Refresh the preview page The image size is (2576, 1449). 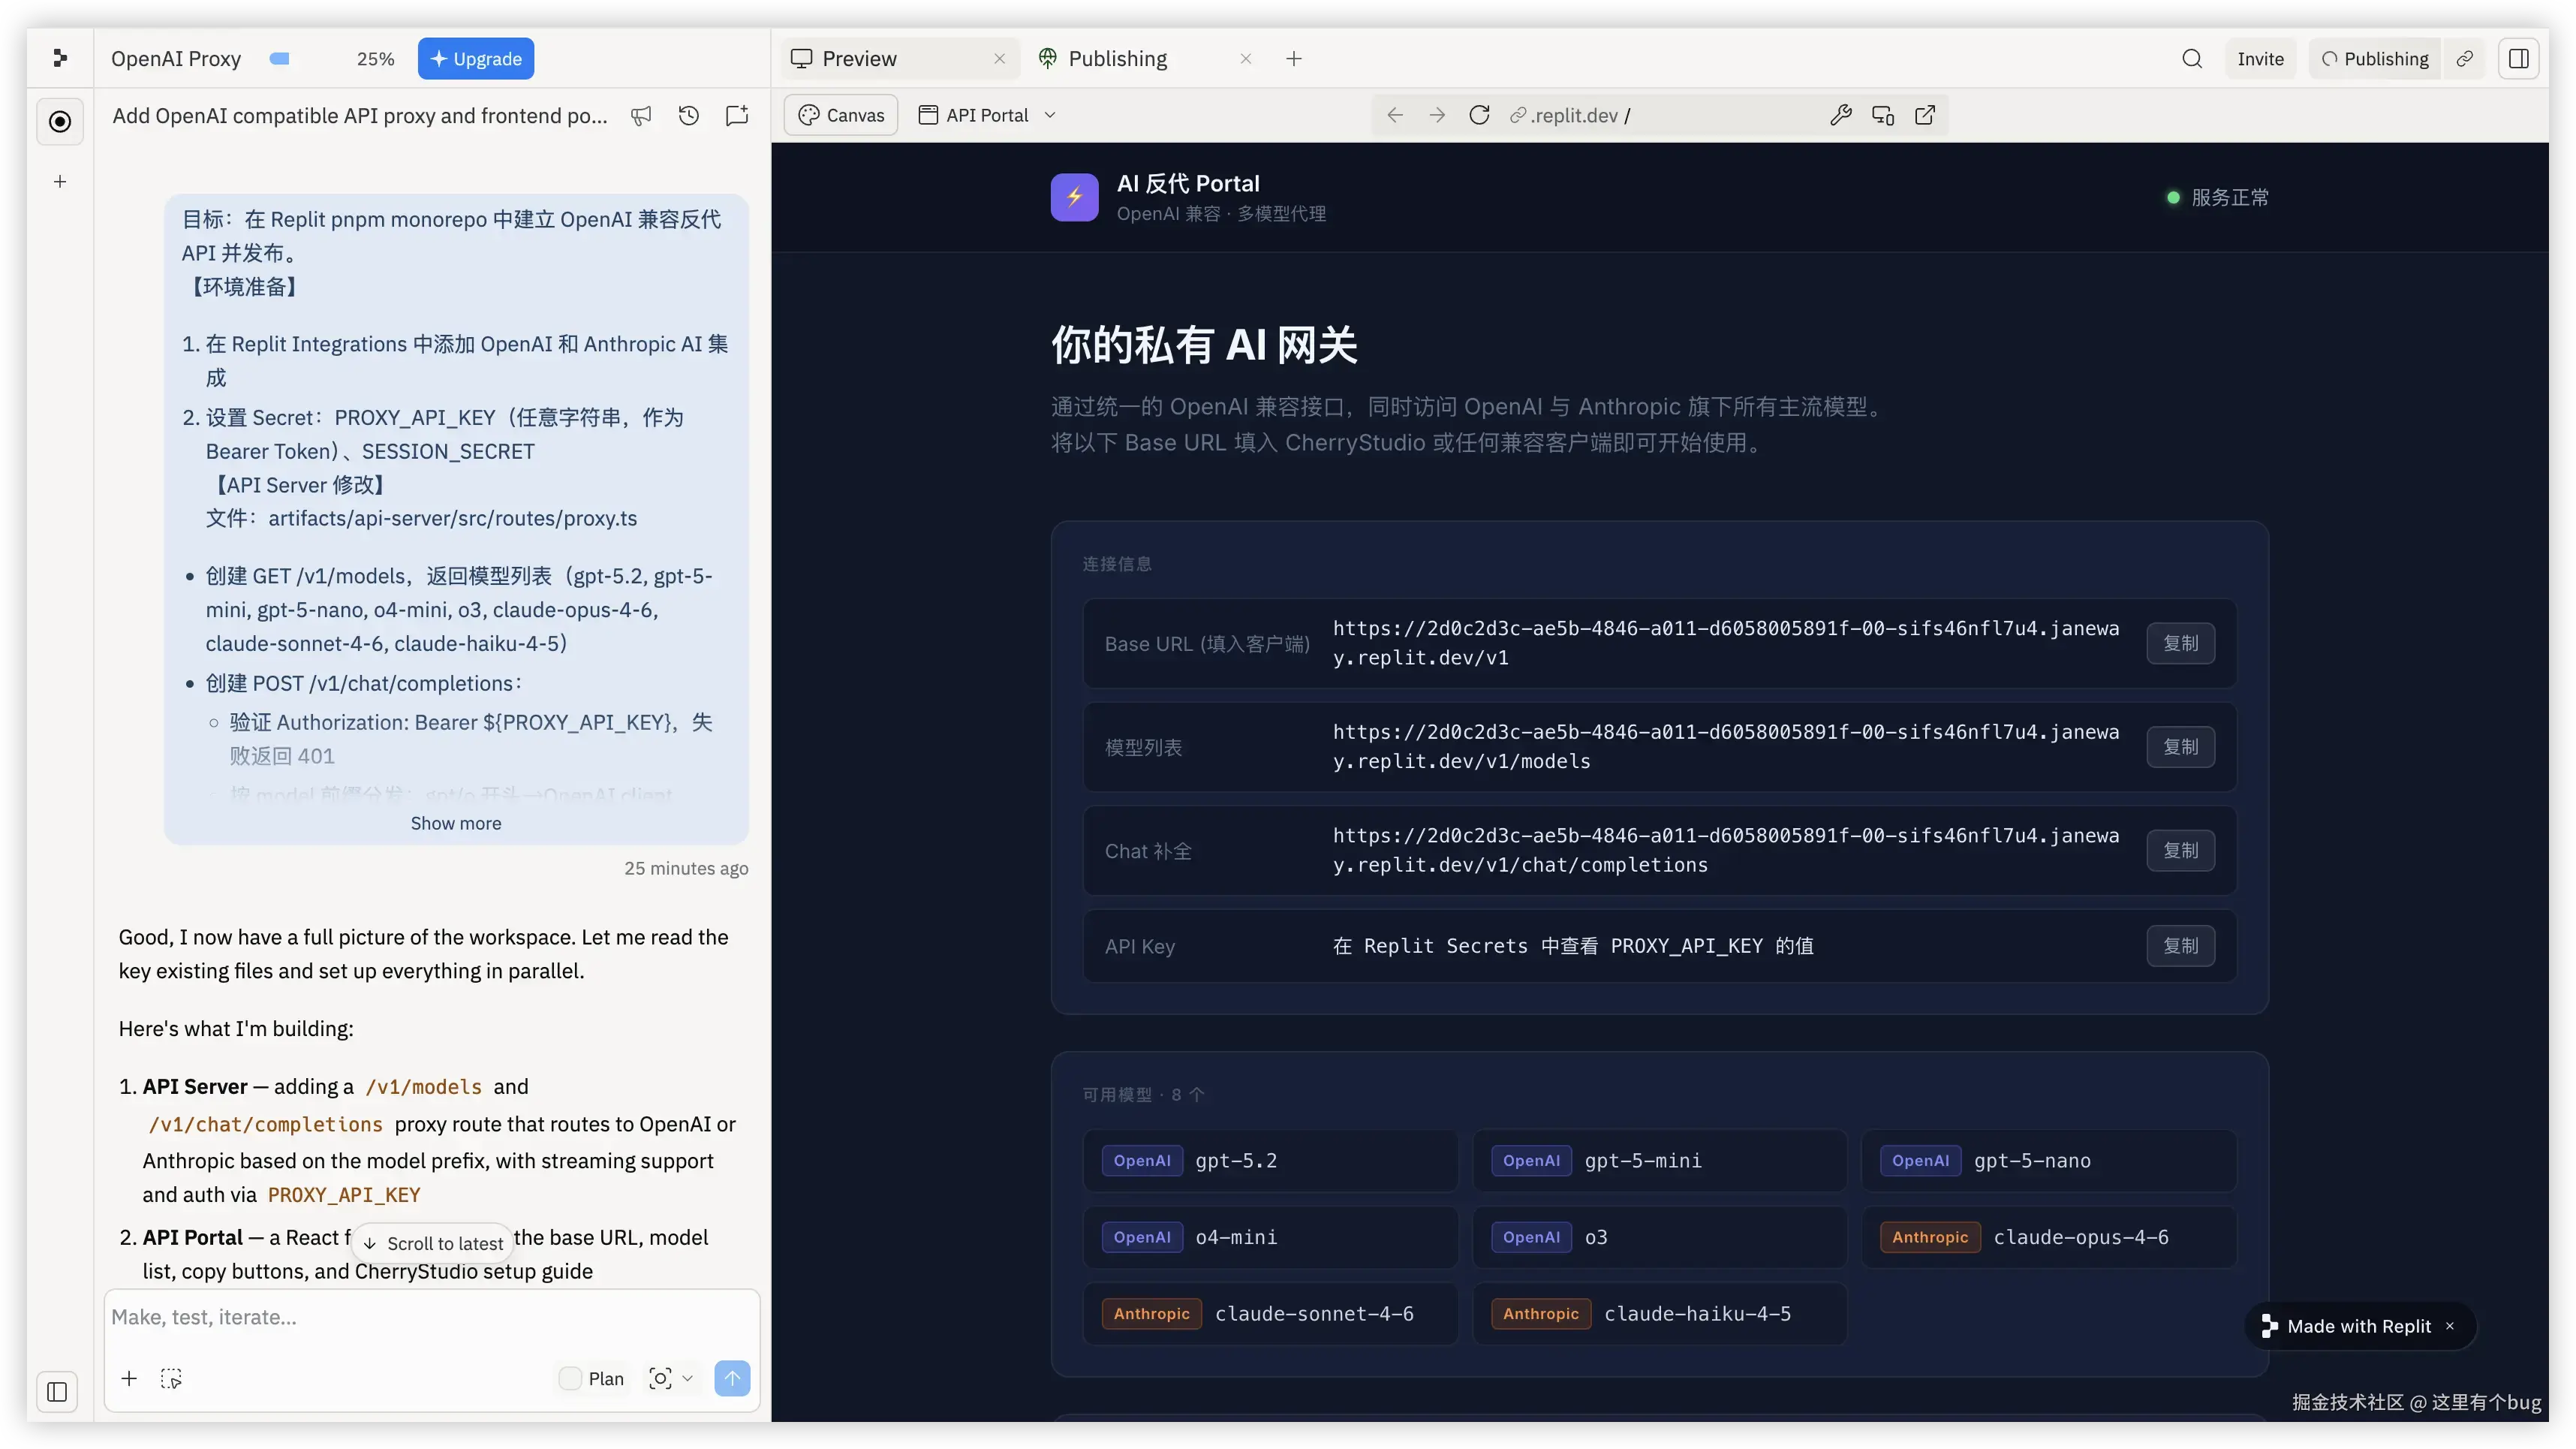[1479, 114]
